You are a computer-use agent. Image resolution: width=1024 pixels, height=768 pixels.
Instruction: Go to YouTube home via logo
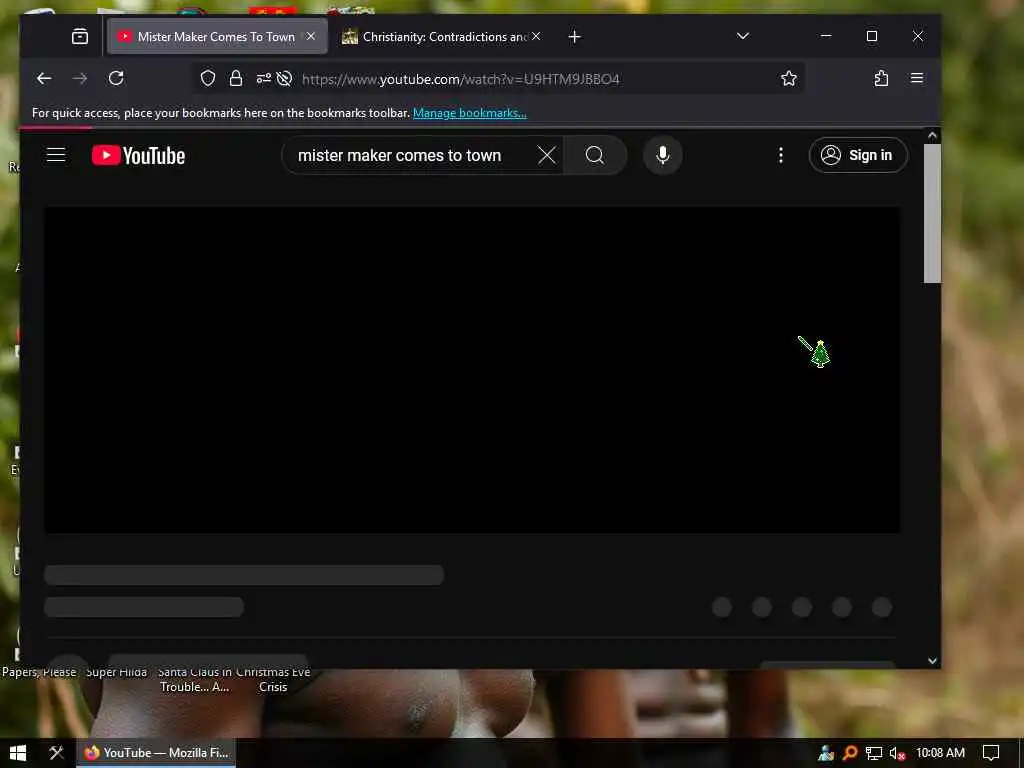pos(138,155)
